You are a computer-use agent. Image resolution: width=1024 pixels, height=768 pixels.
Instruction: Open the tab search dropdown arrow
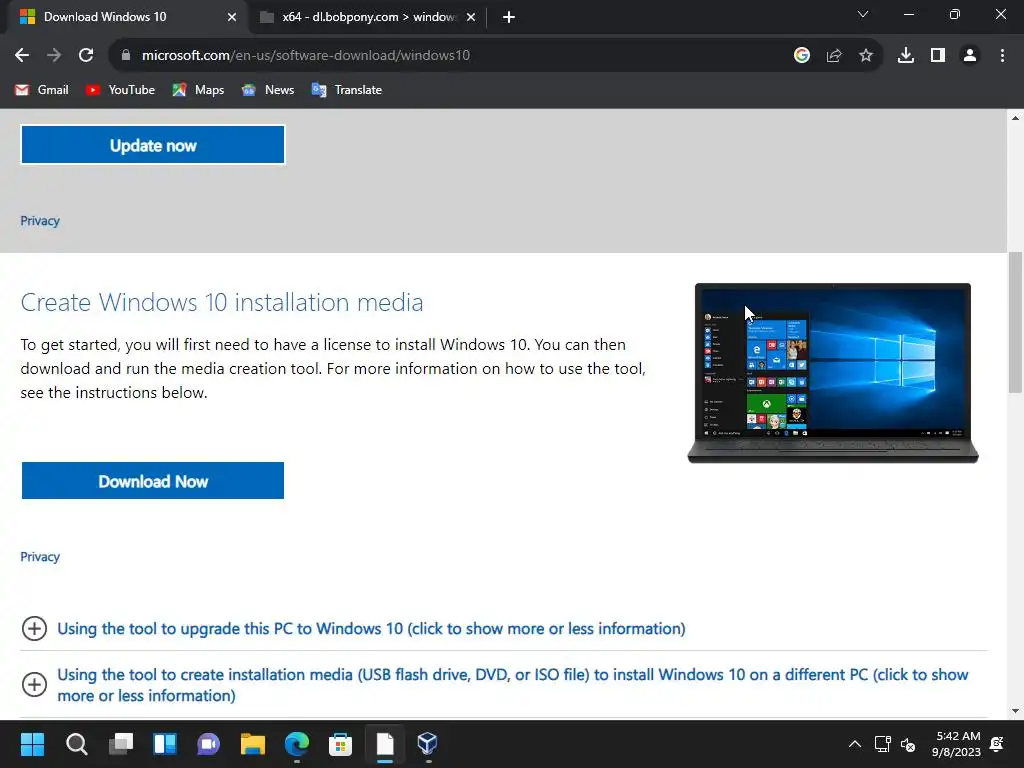tap(863, 14)
